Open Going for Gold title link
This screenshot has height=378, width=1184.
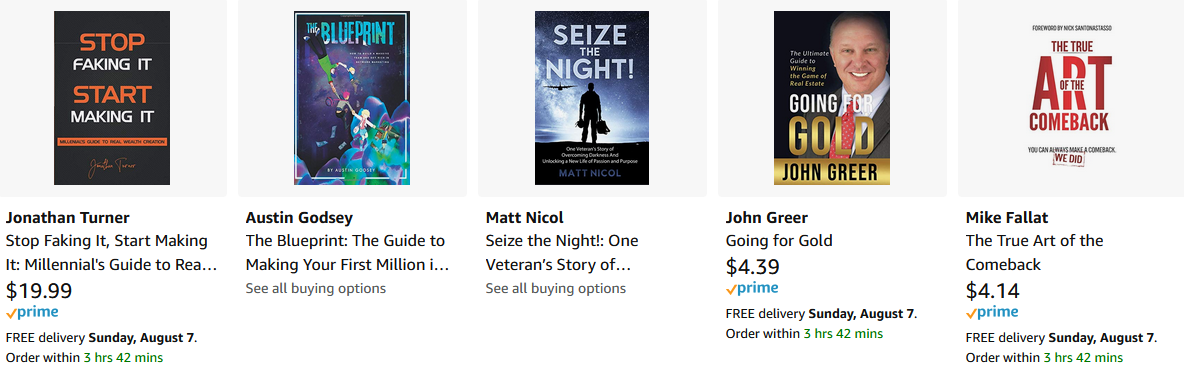[x=779, y=241]
